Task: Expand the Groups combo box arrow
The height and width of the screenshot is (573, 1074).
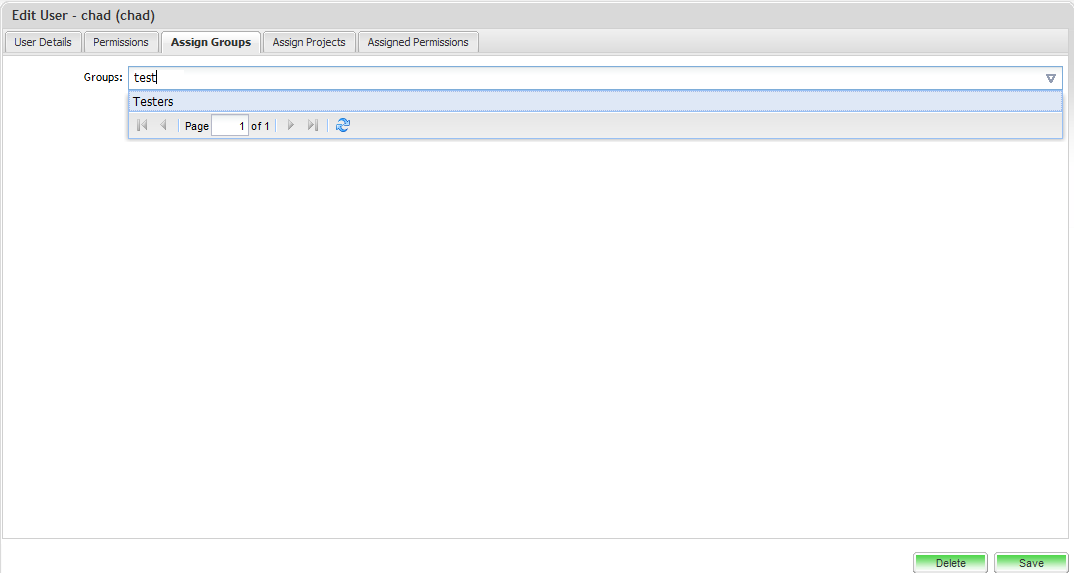Action: 1050,78
